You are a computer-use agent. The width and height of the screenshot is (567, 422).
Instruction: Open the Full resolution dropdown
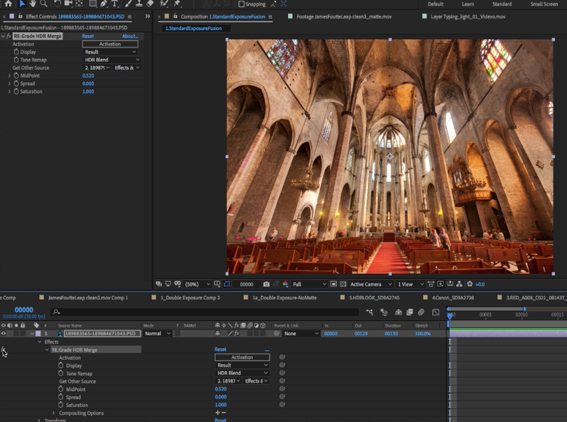tap(309, 284)
